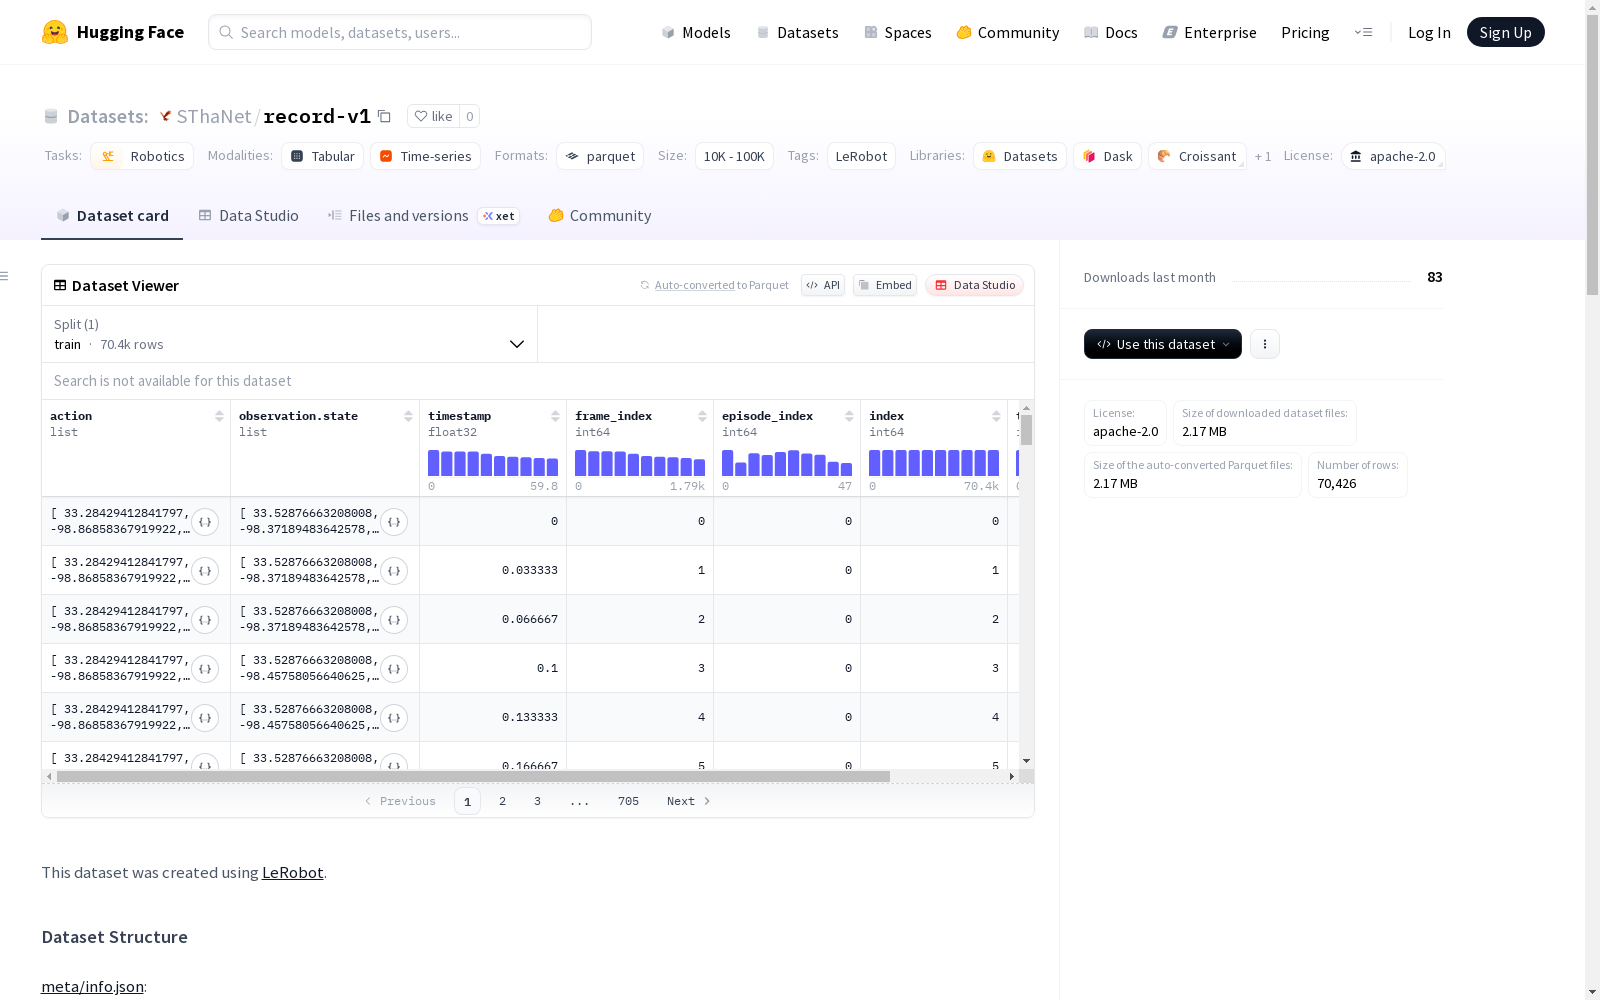Click the Hugging Face logo icon
This screenshot has width=1600, height=1000.
pyautogui.click(x=55, y=32)
